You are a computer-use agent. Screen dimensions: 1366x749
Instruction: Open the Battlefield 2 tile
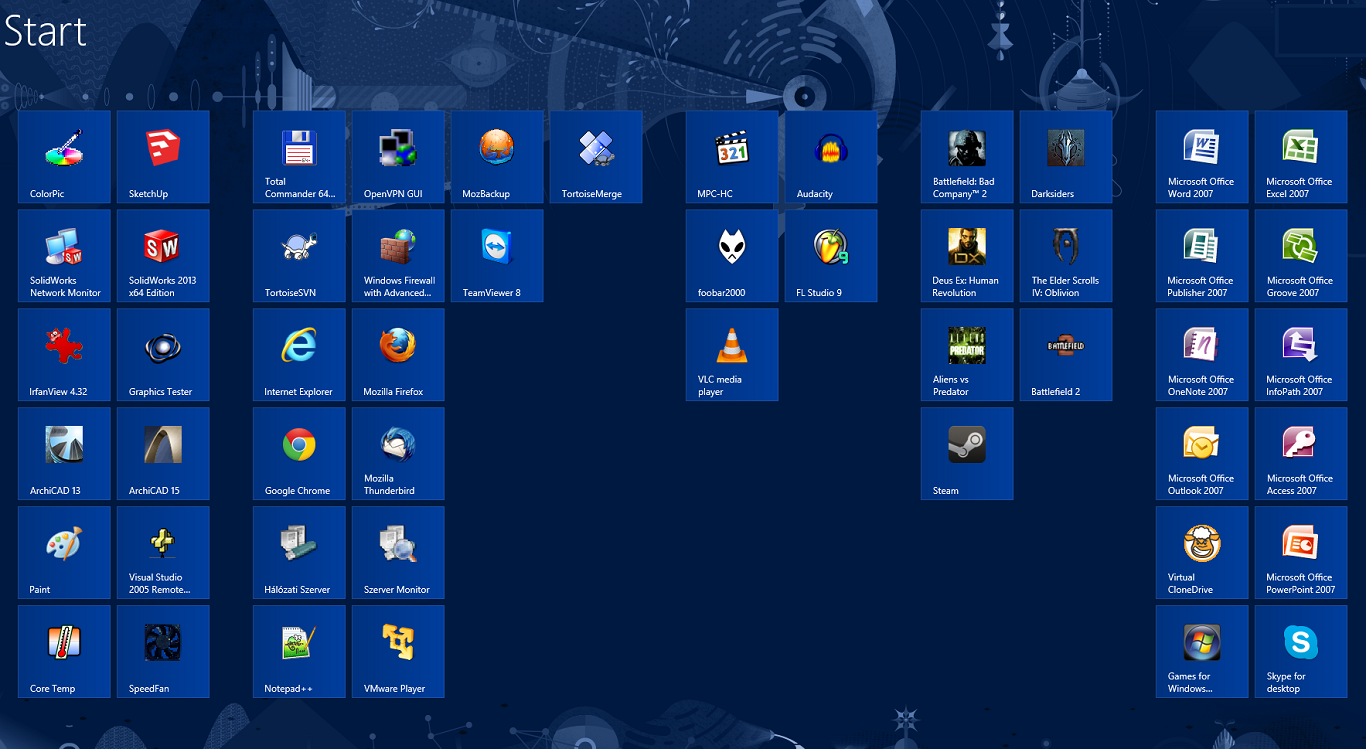point(1066,355)
